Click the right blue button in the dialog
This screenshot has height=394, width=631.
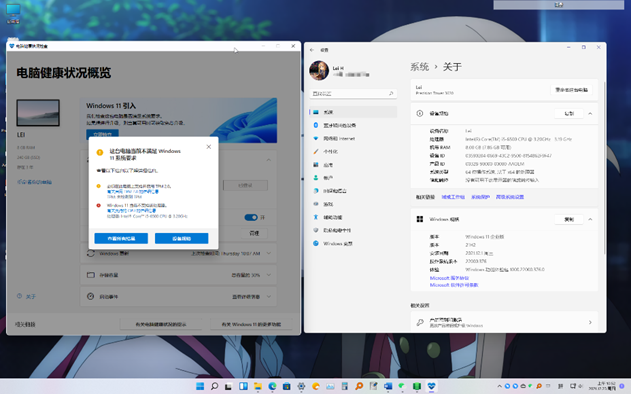click(x=181, y=238)
